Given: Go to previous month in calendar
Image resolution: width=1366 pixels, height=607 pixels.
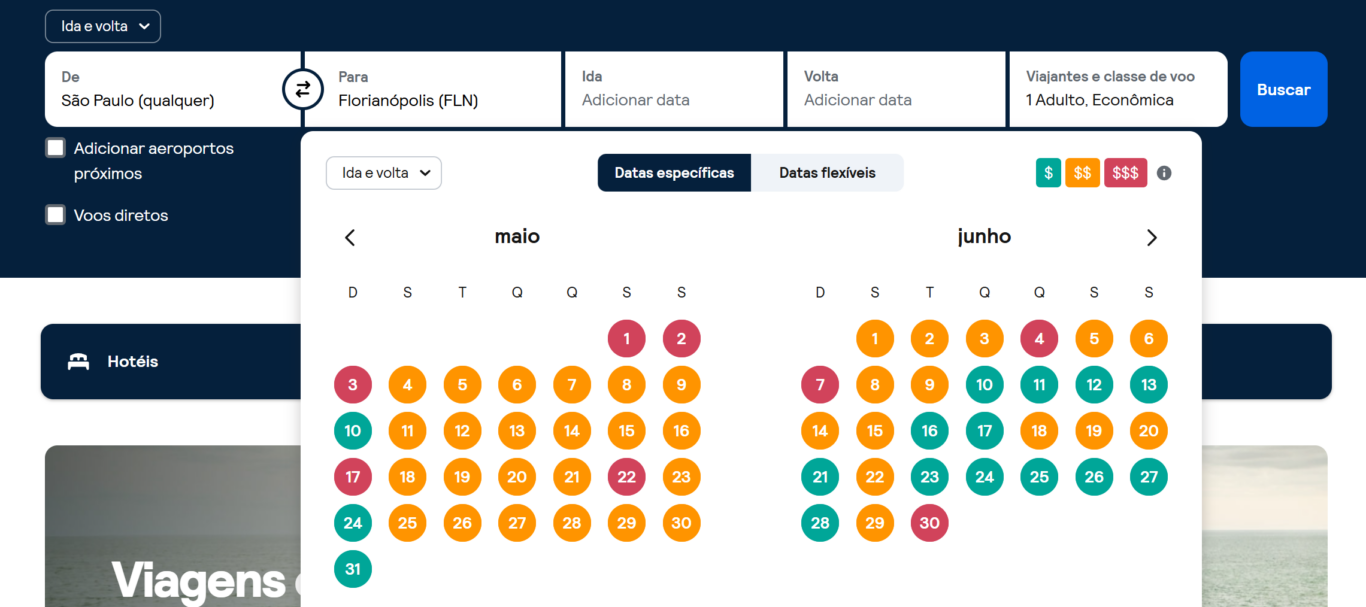Looking at the screenshot, I should 350,237.
